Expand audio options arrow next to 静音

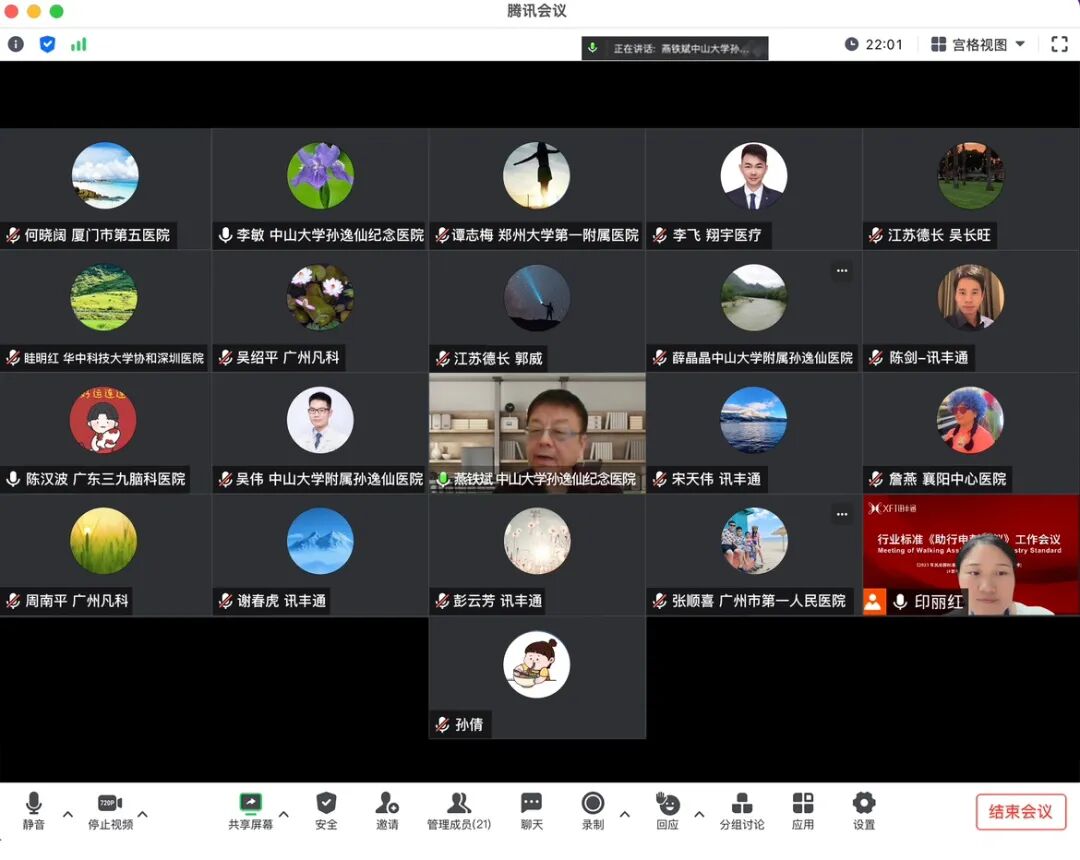pos(68,815)
